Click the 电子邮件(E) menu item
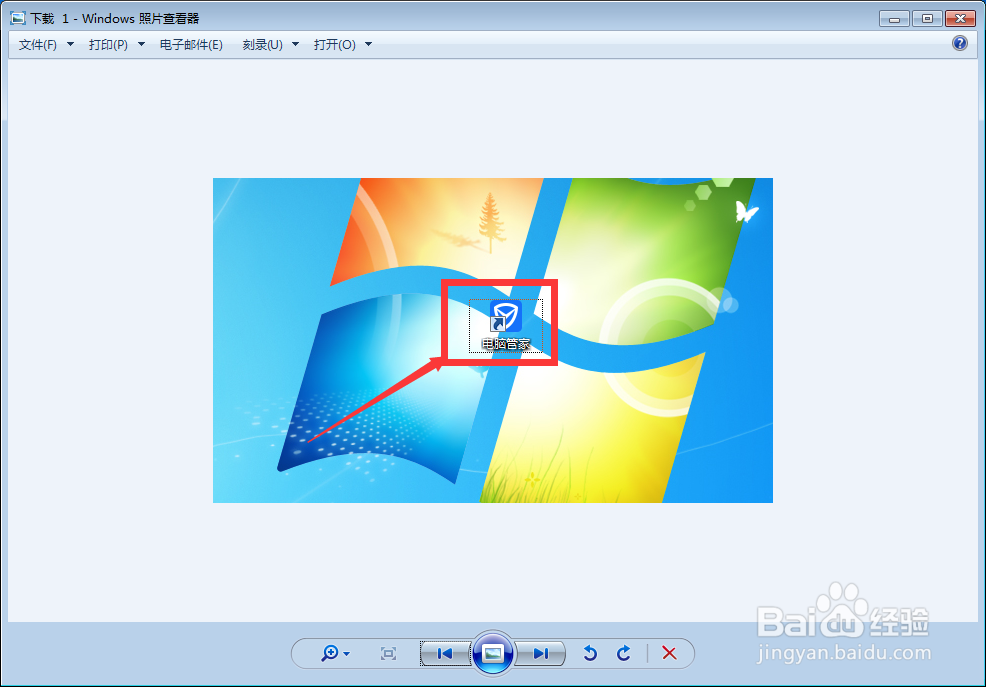 click(x=191, y=45)
